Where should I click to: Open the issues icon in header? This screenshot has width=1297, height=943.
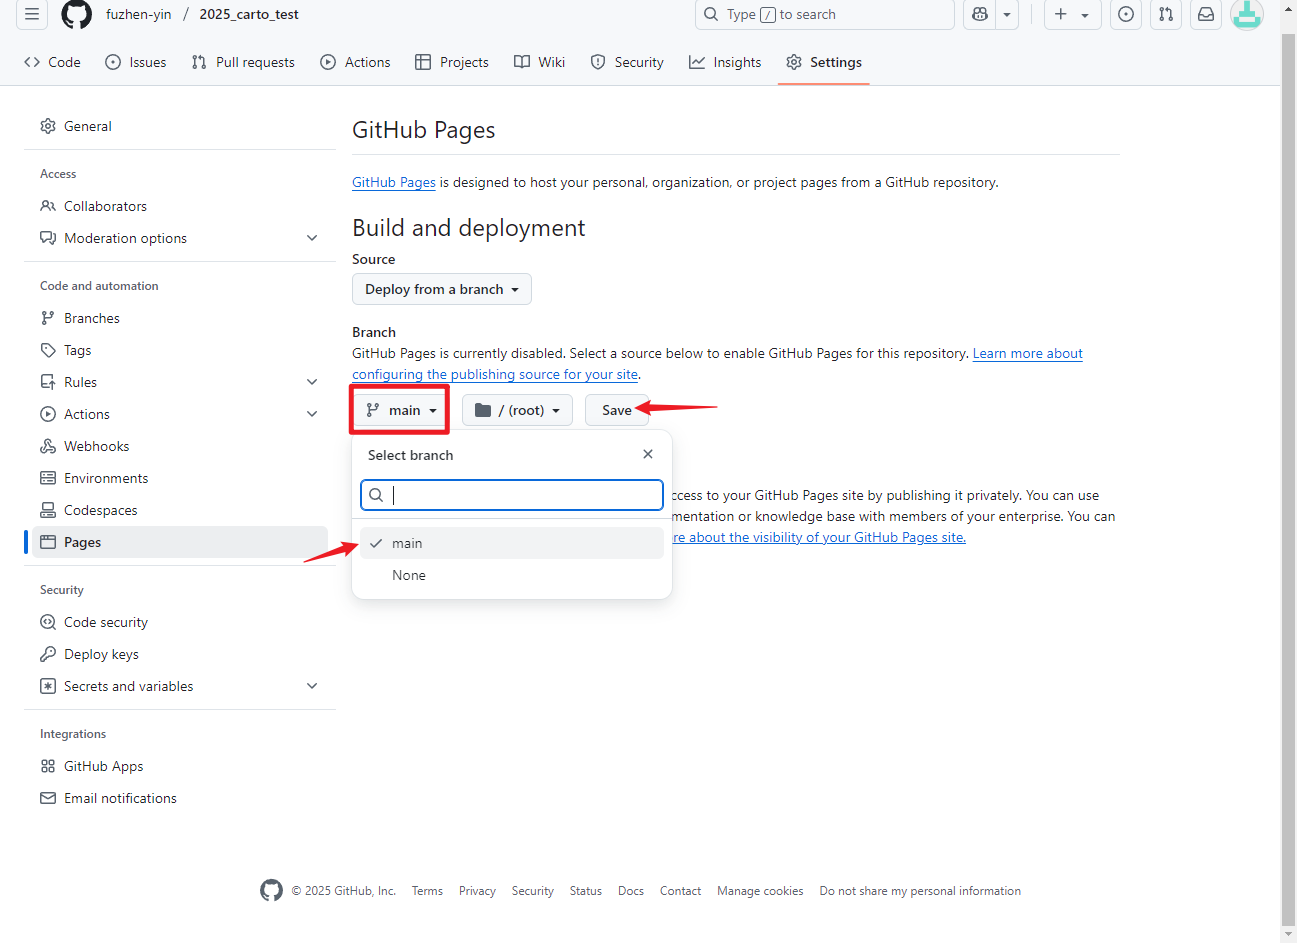tap(1126, 14)
